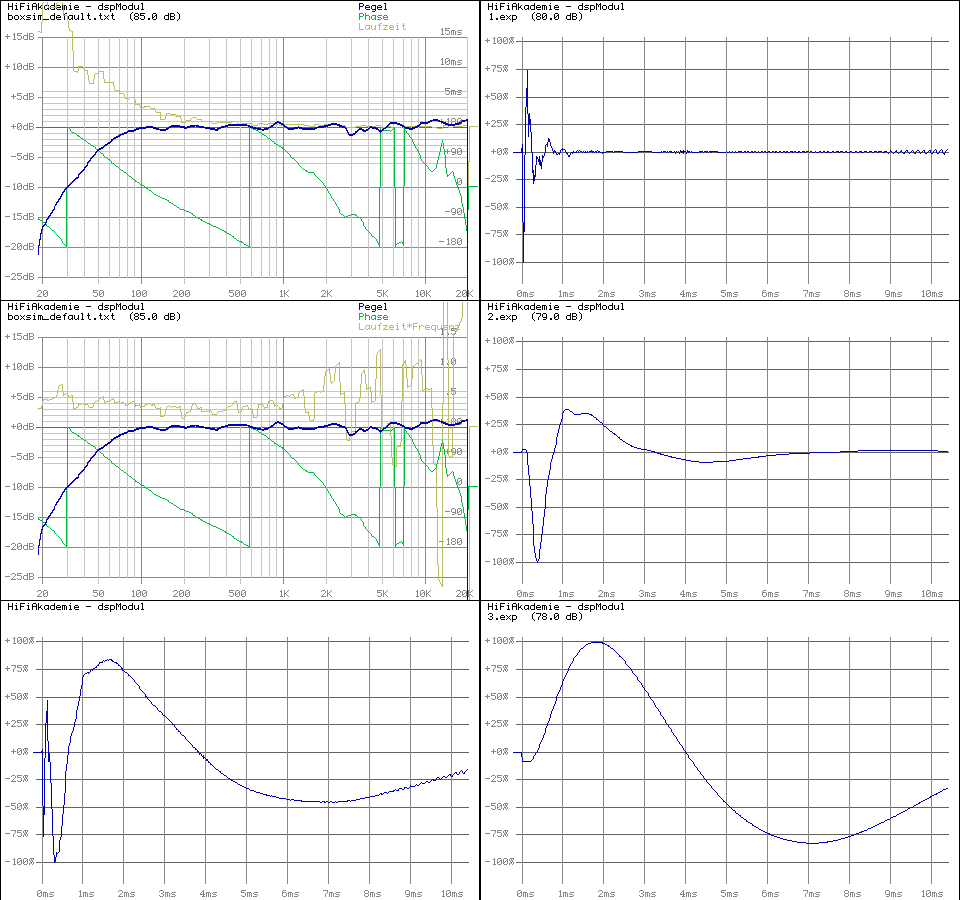
Task: Click the Pegel legend in the Laufzeit graph
Action: pyautogui.click(x=372, y=7)
